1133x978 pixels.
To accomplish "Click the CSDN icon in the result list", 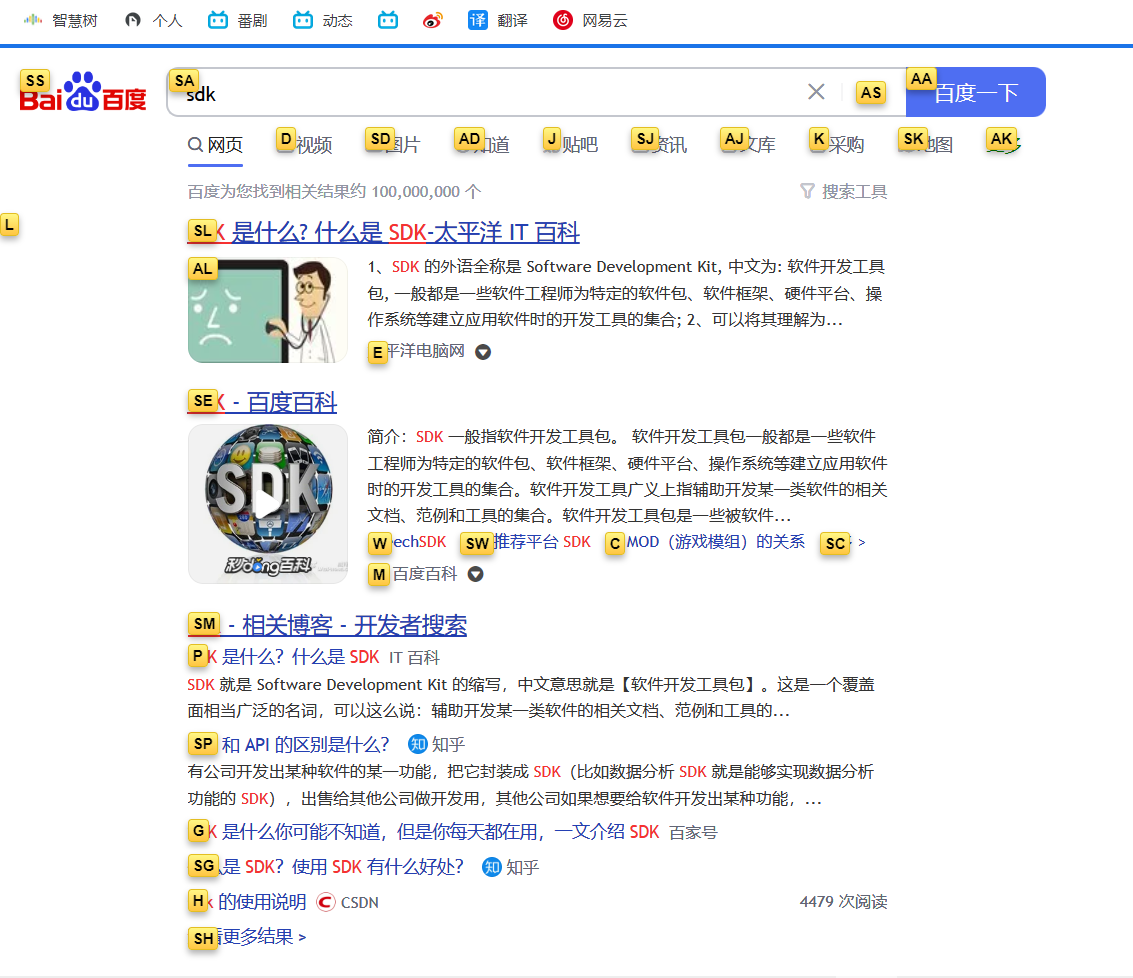I will tap(325, 901).
